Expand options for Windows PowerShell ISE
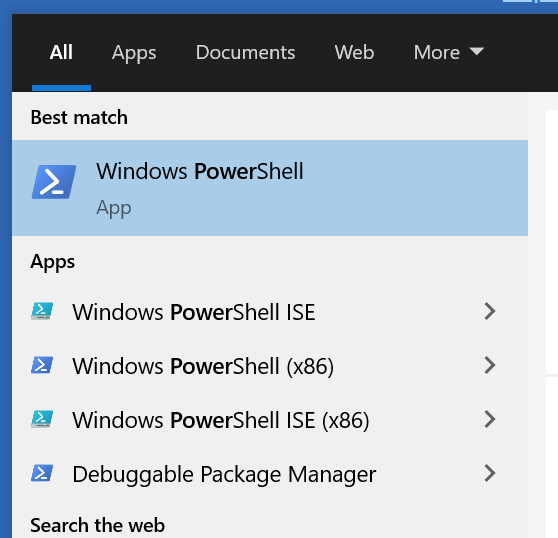Image resolution: width=558 pixels, height=538 pixels. pos(490,311)
